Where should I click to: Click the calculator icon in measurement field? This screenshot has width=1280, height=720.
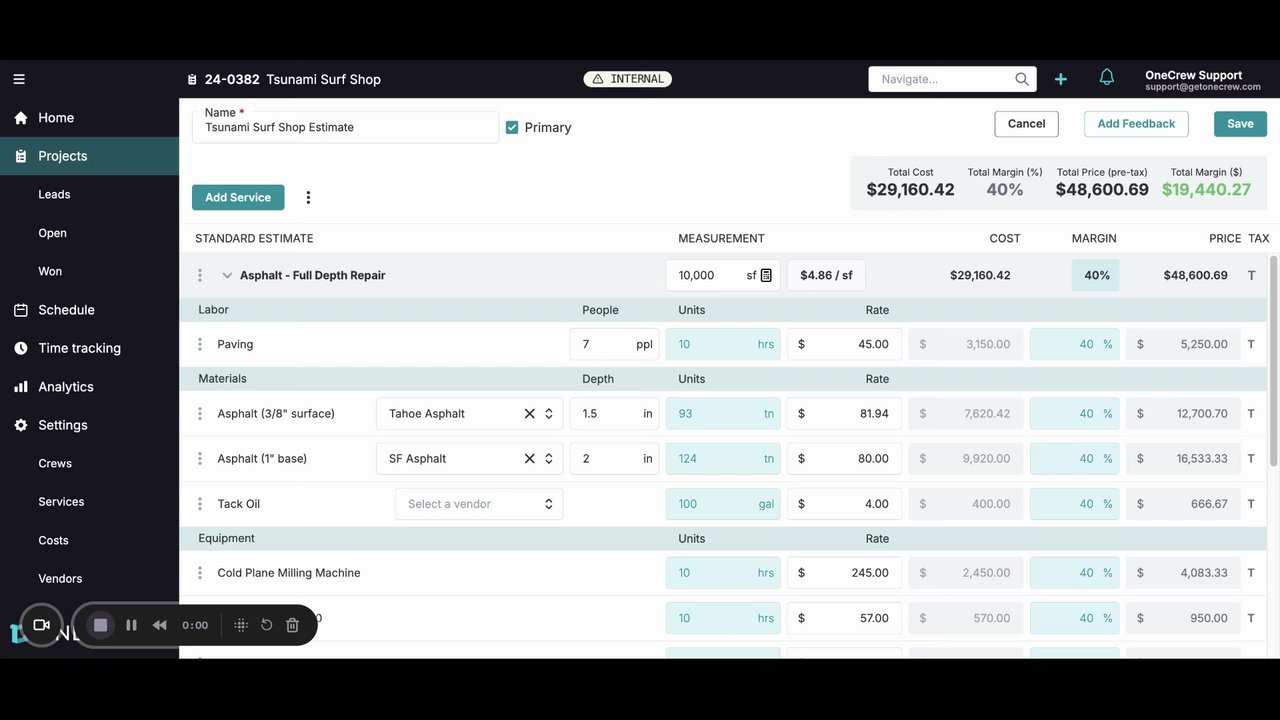pyautogui.click(x=766, y=275)
